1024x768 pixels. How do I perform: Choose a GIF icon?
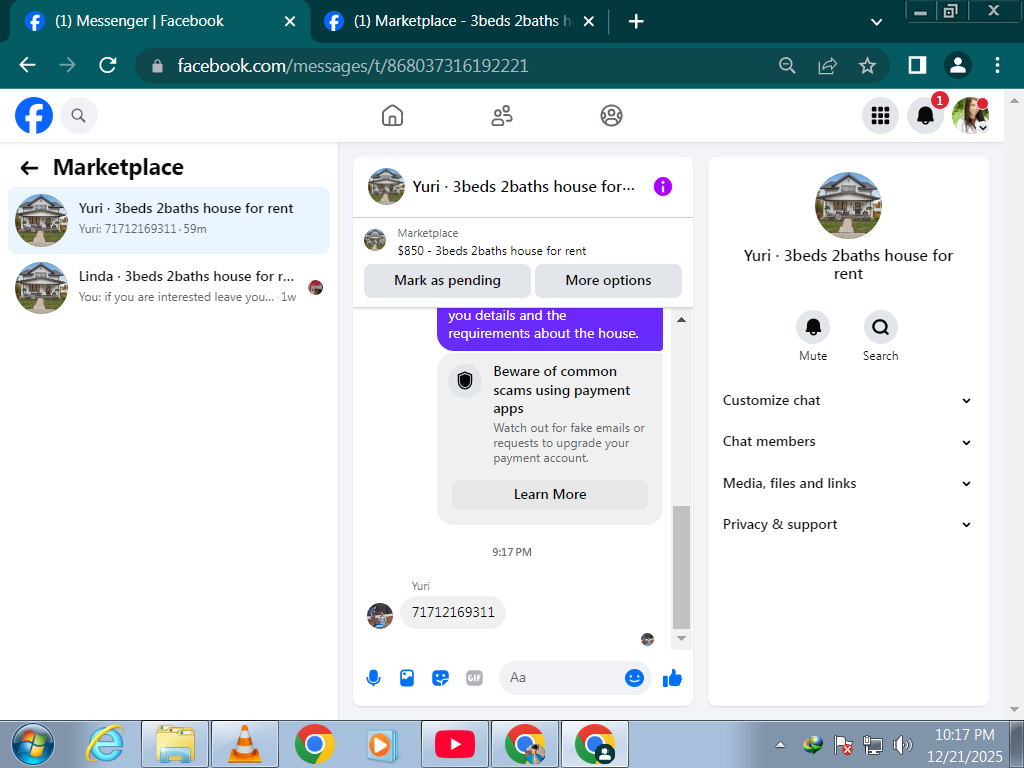(x=474, y=678)
